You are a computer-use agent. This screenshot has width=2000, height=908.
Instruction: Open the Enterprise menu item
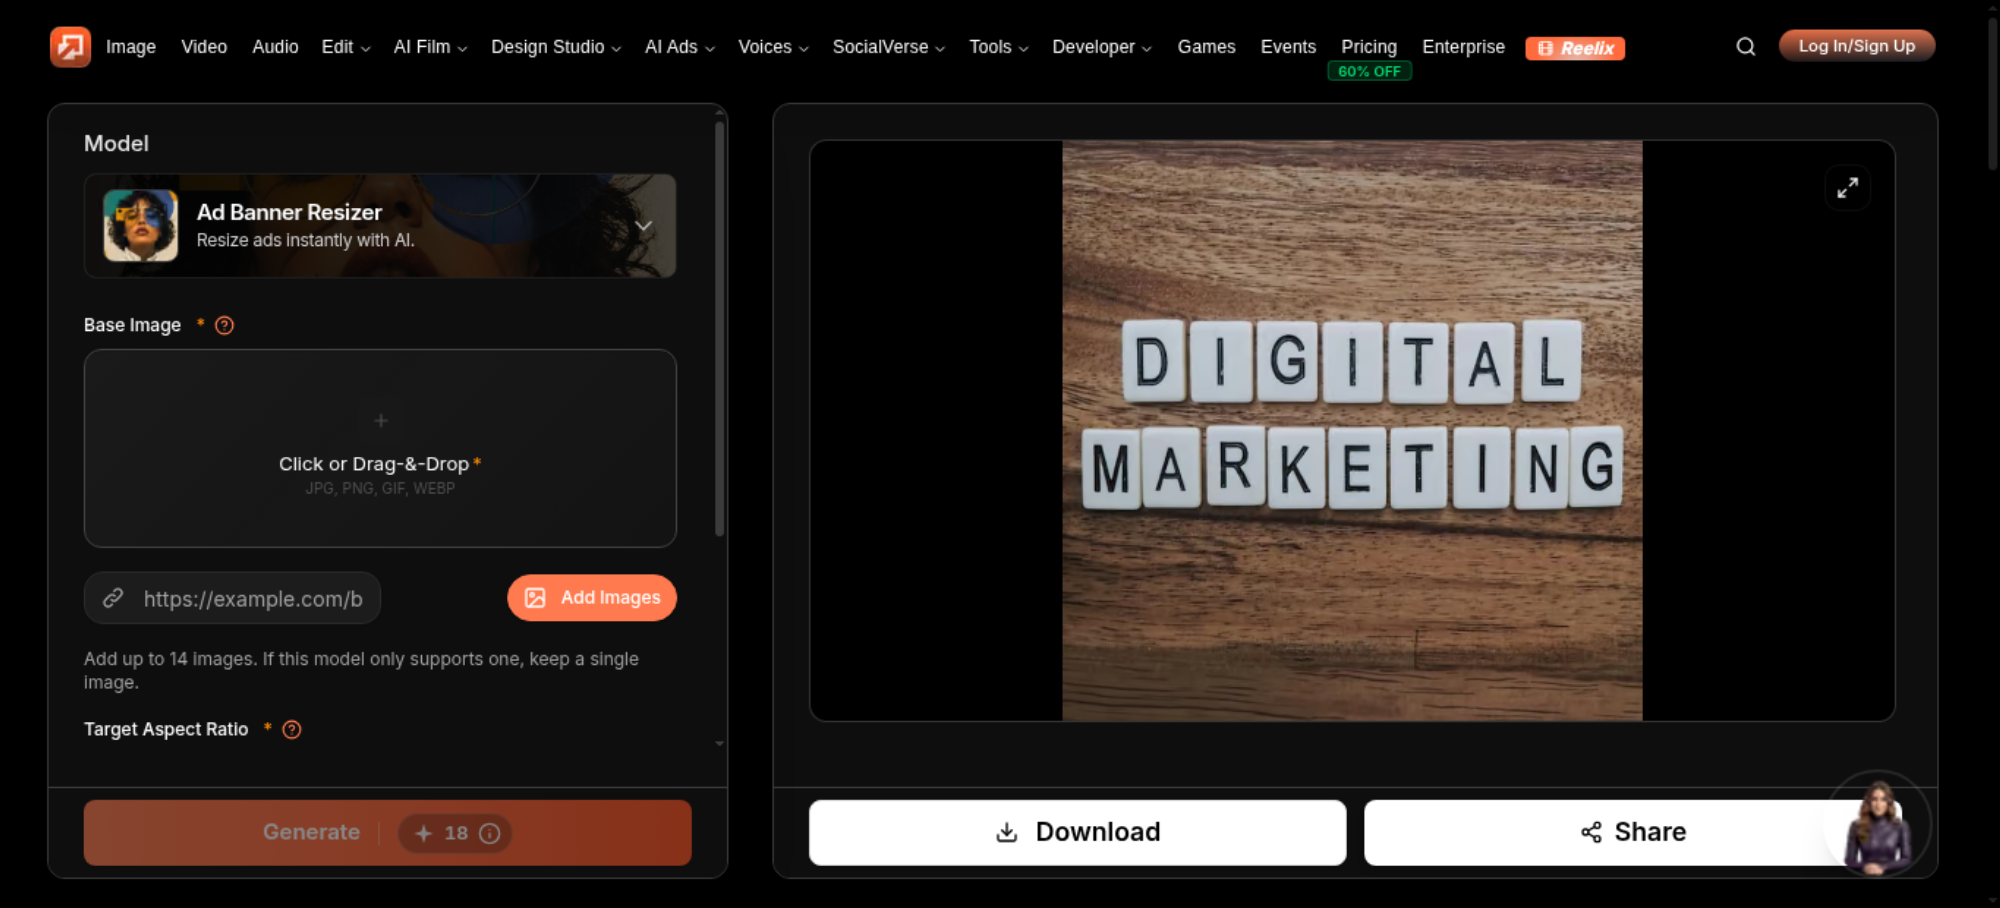click(1463, 47)
